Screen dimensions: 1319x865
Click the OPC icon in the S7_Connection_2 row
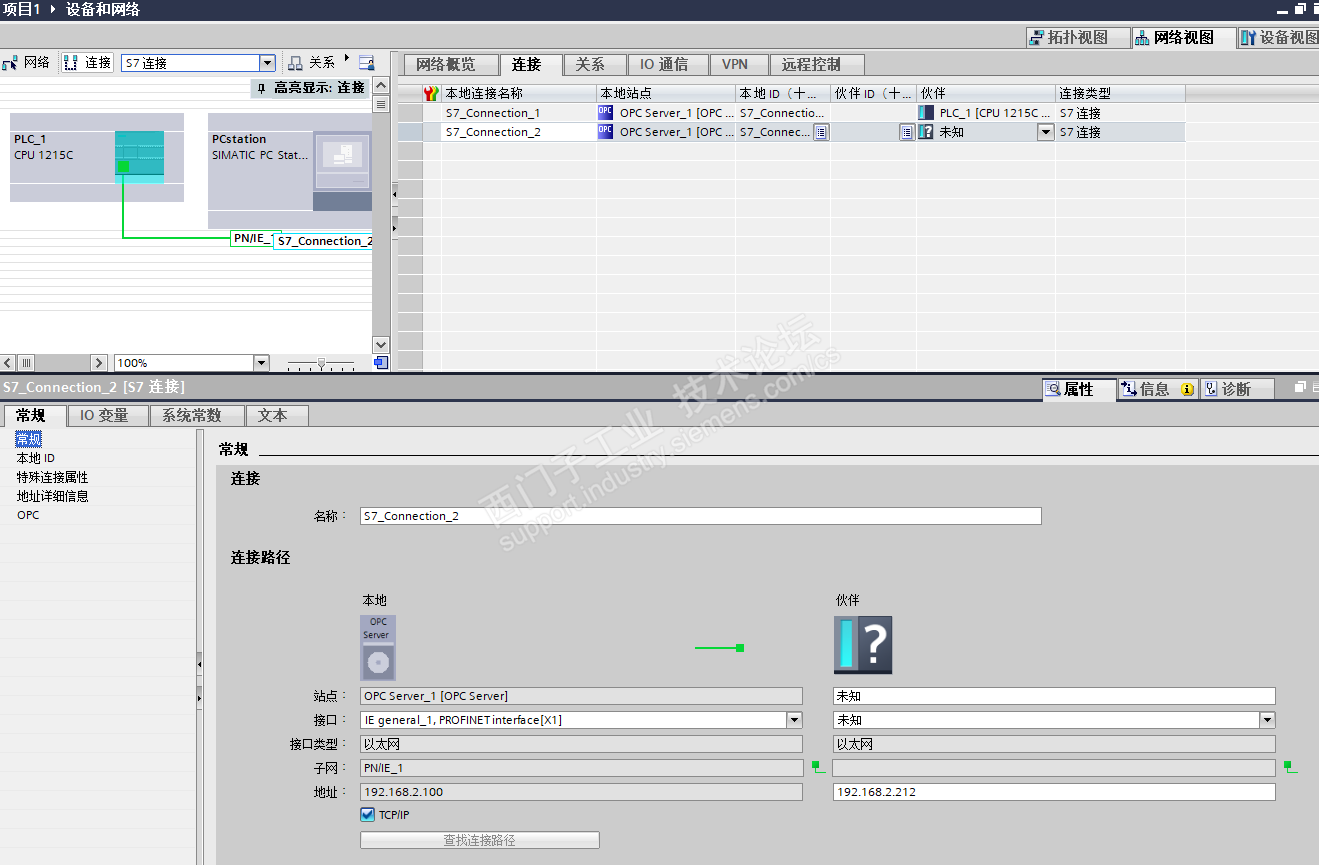(605, 132)
